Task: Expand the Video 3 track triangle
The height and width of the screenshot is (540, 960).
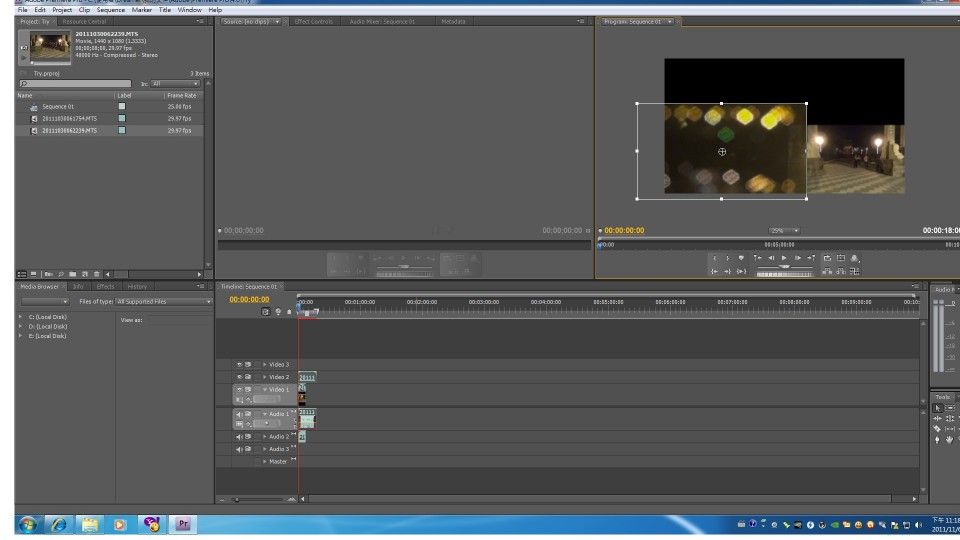Action: (x=264, y=365)
